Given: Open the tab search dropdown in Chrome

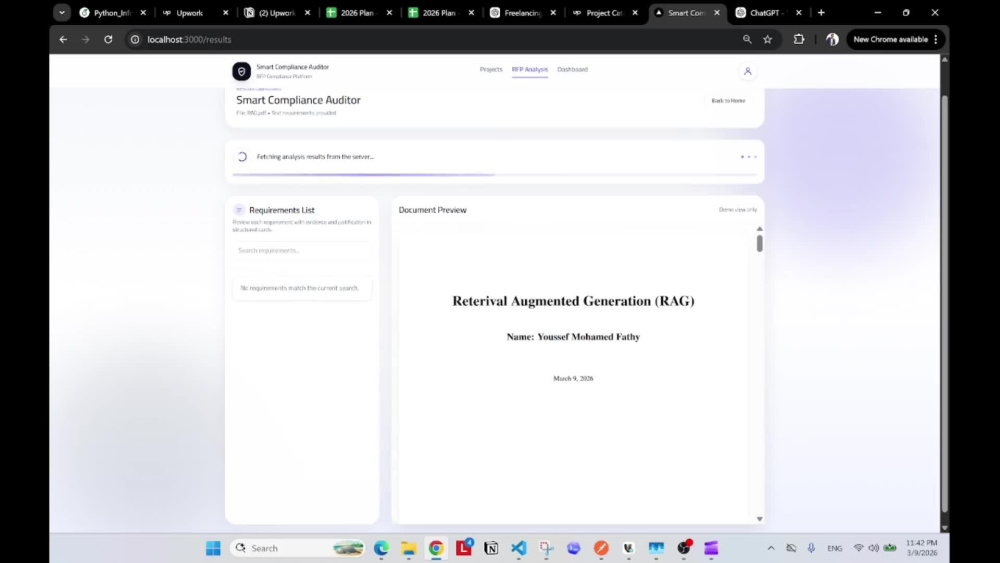Looking at the screenshot, I should [x=62, y=13].
